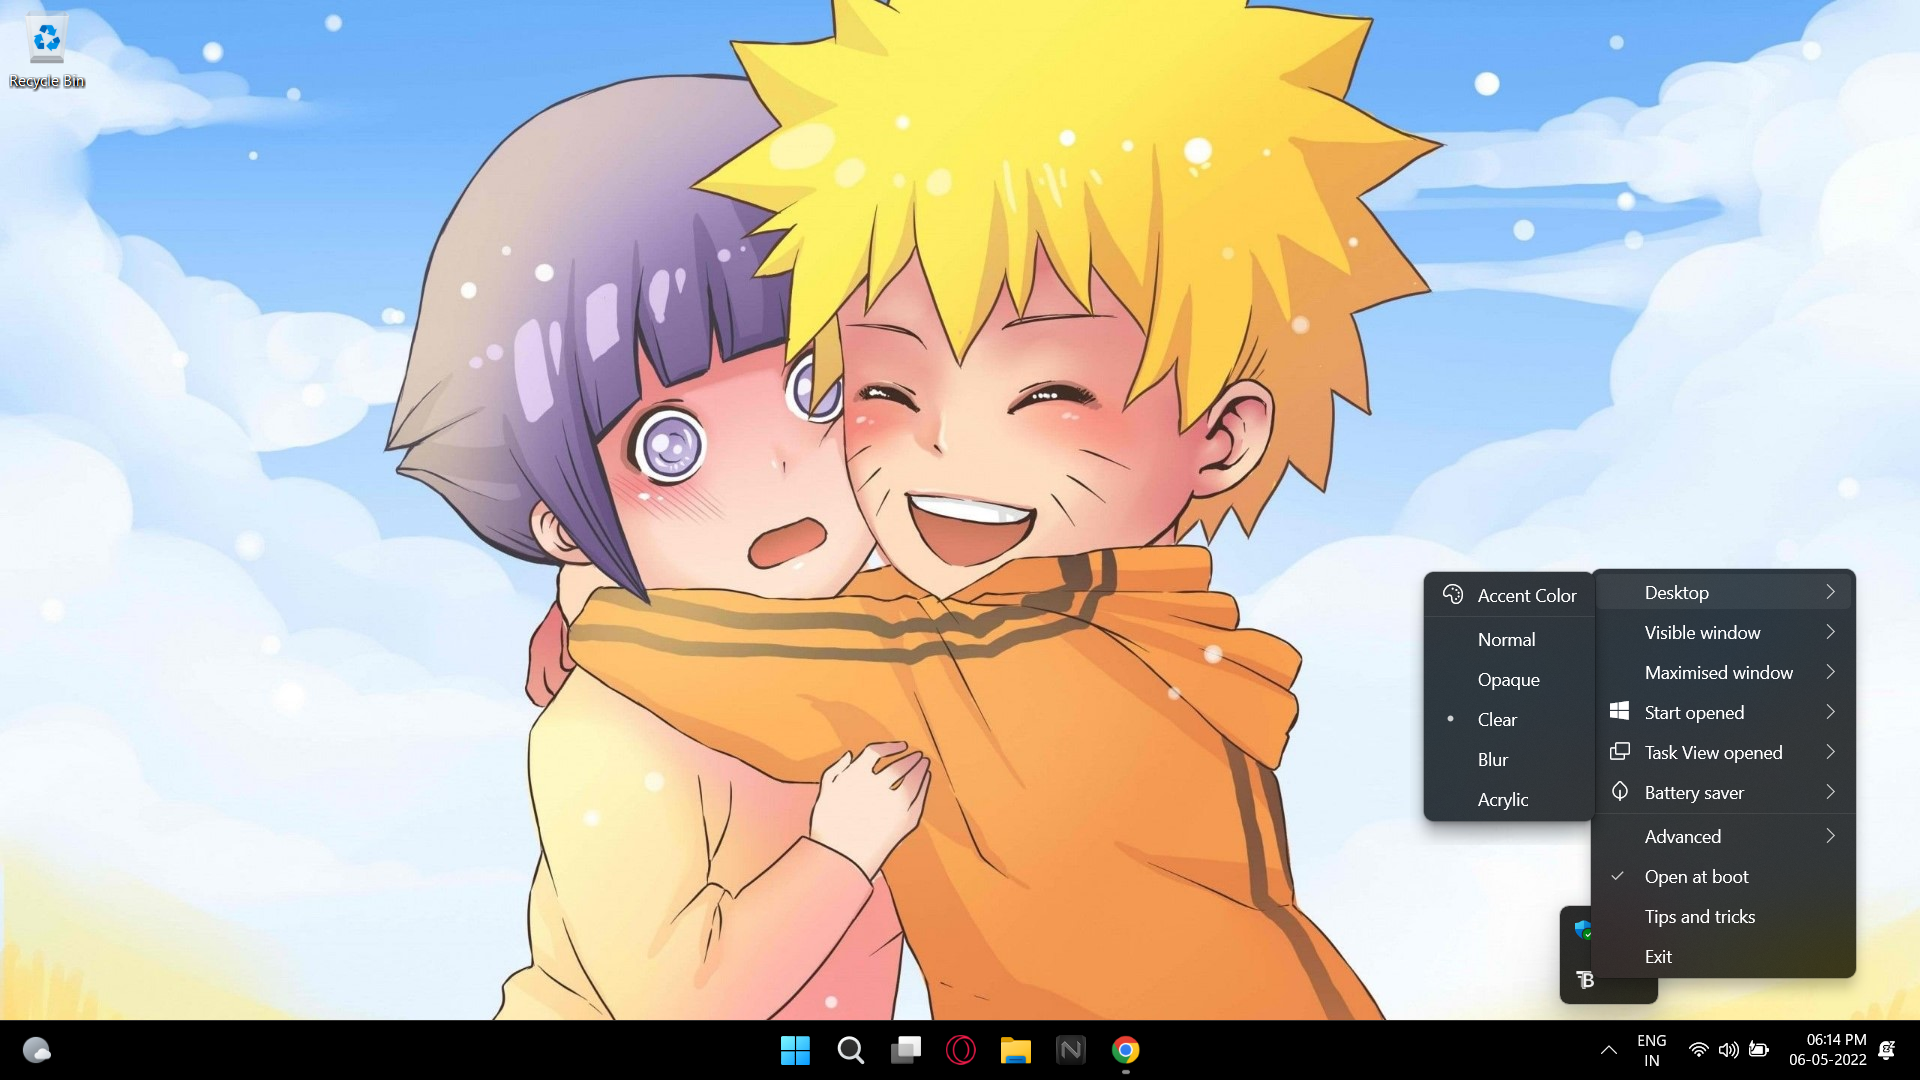Open Task View on the taskbar
The image size is (1920, 1080).
(x=906, y=1050)
